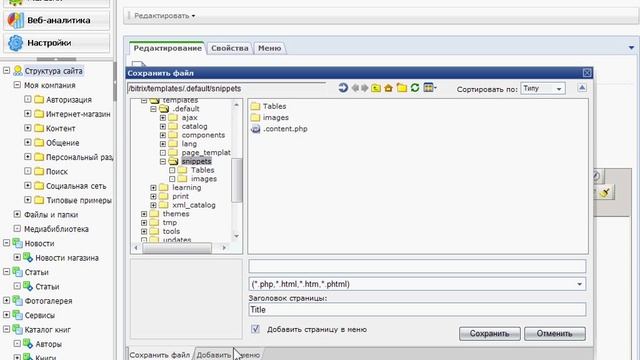Viewport: 640px width, 360px height.
Task: Open the Редактировать dropdown menu
Action: pyautogui.click(x=164, y=16)
